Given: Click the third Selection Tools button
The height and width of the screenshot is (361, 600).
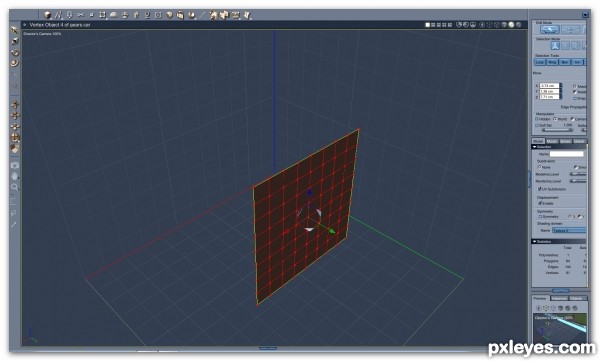Looking at the screenshot, I should point(565,62).
